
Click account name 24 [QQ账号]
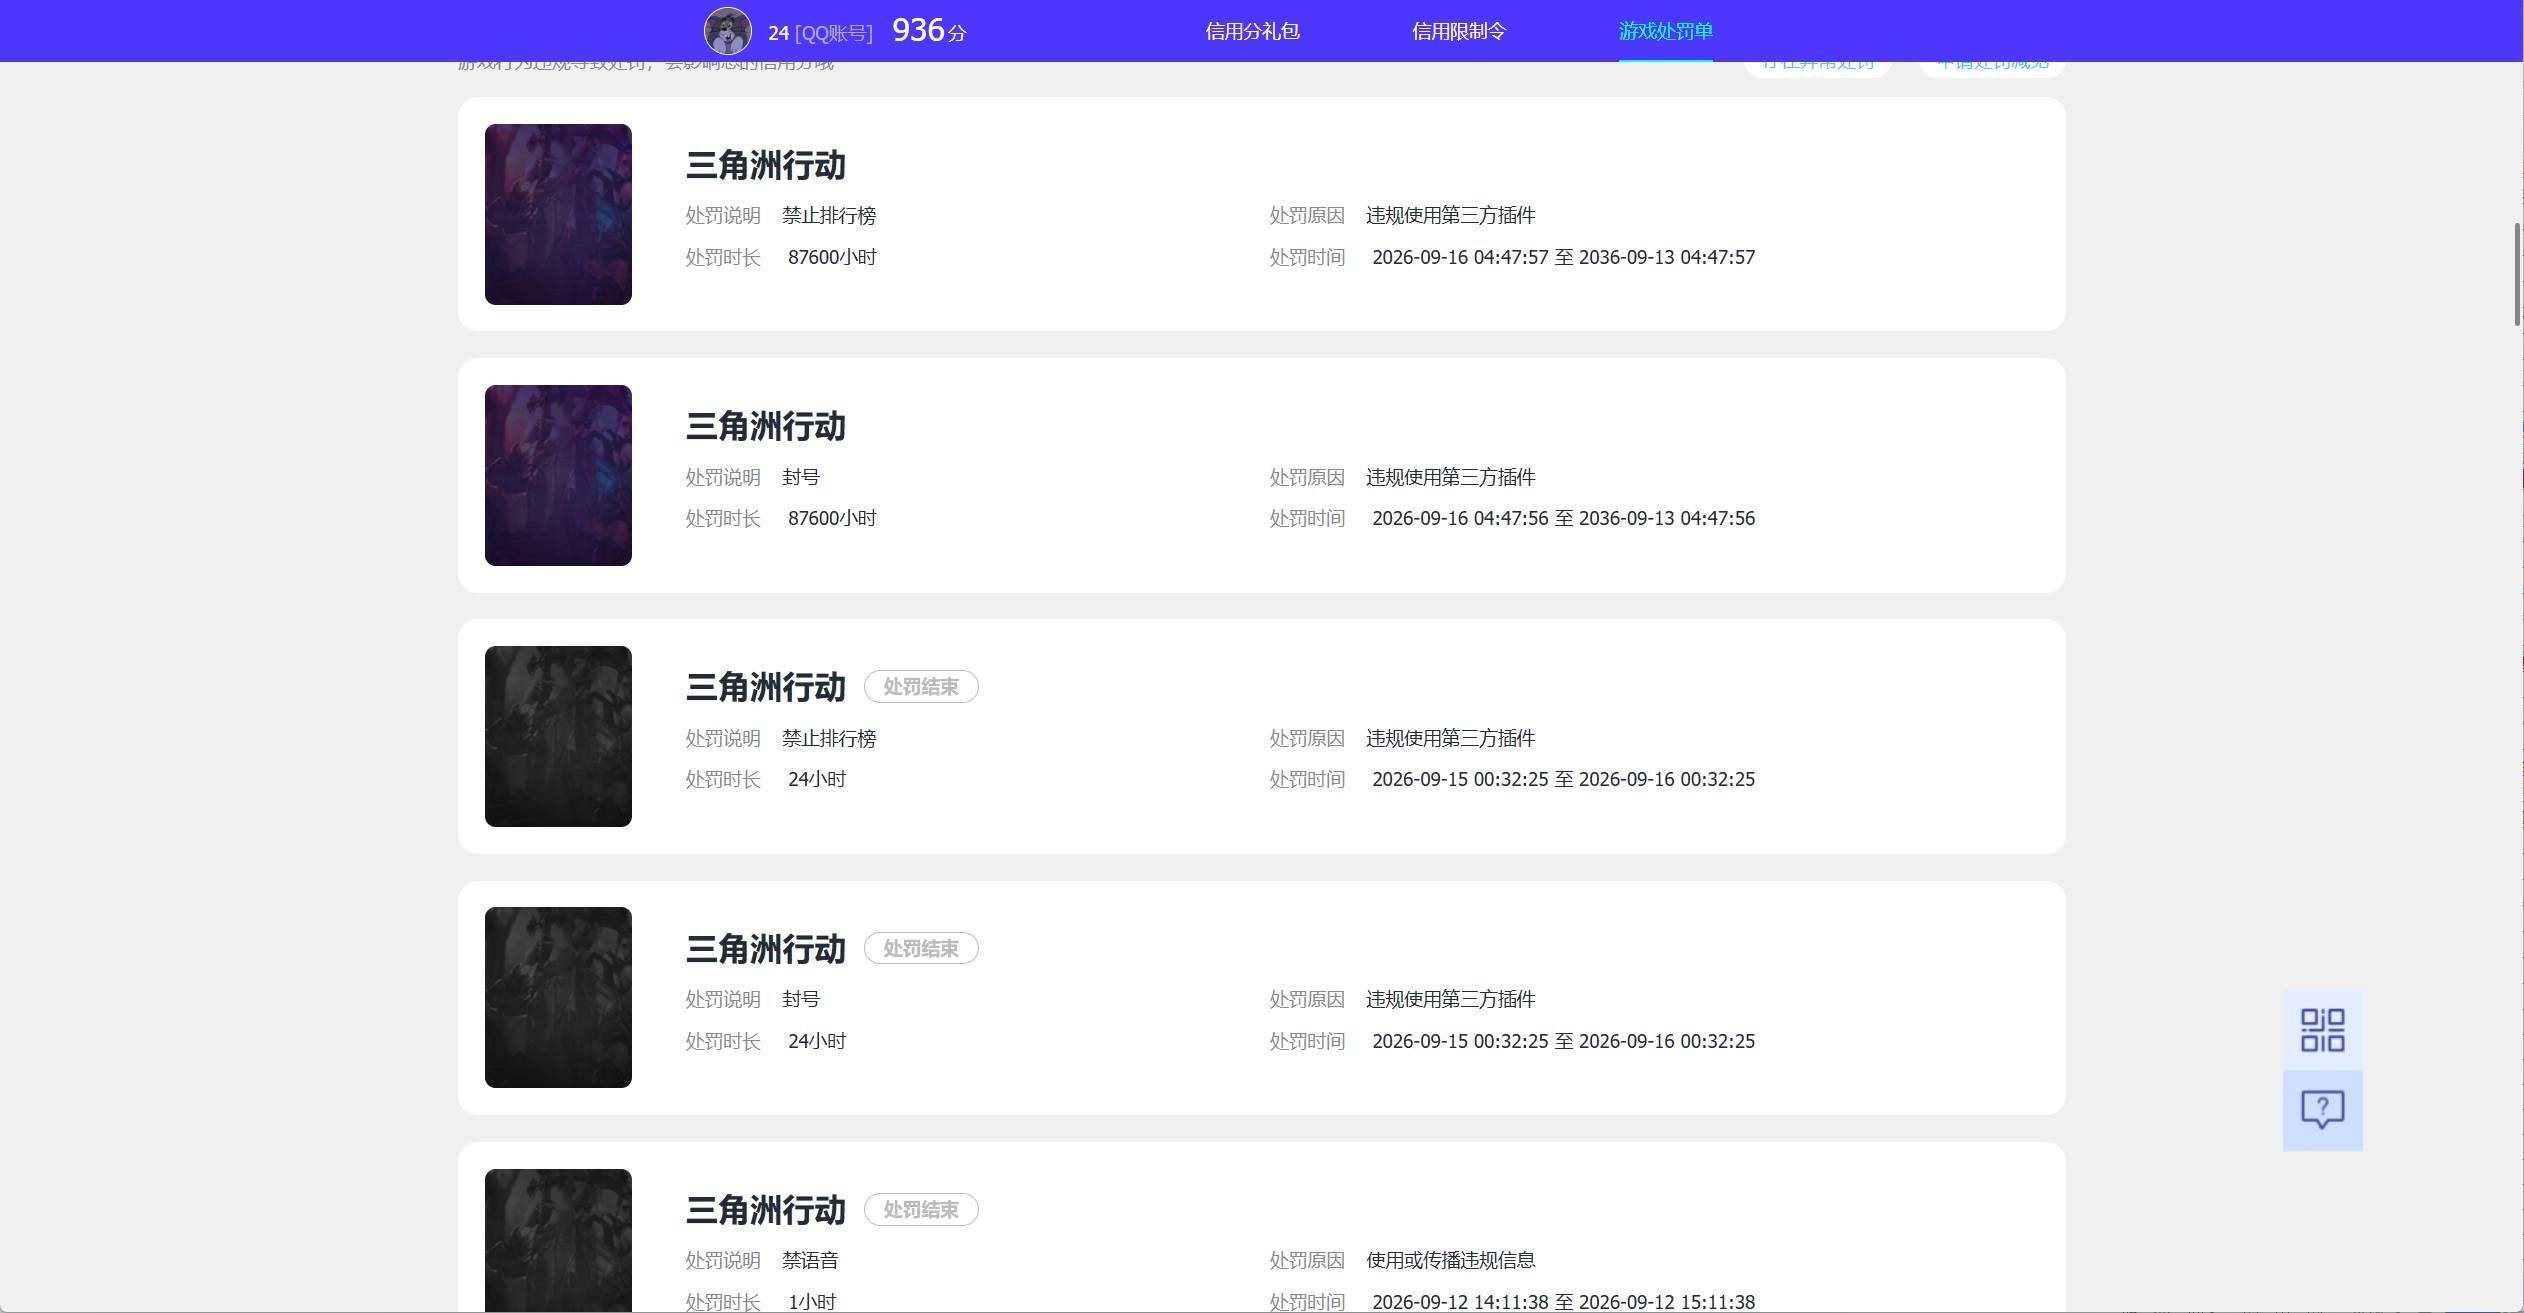click(820, 33)
